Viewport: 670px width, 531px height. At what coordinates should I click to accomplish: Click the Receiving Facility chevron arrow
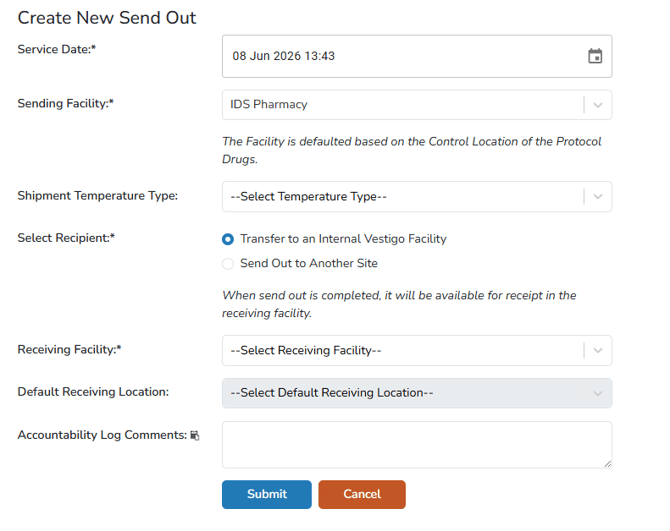point(598,350)
